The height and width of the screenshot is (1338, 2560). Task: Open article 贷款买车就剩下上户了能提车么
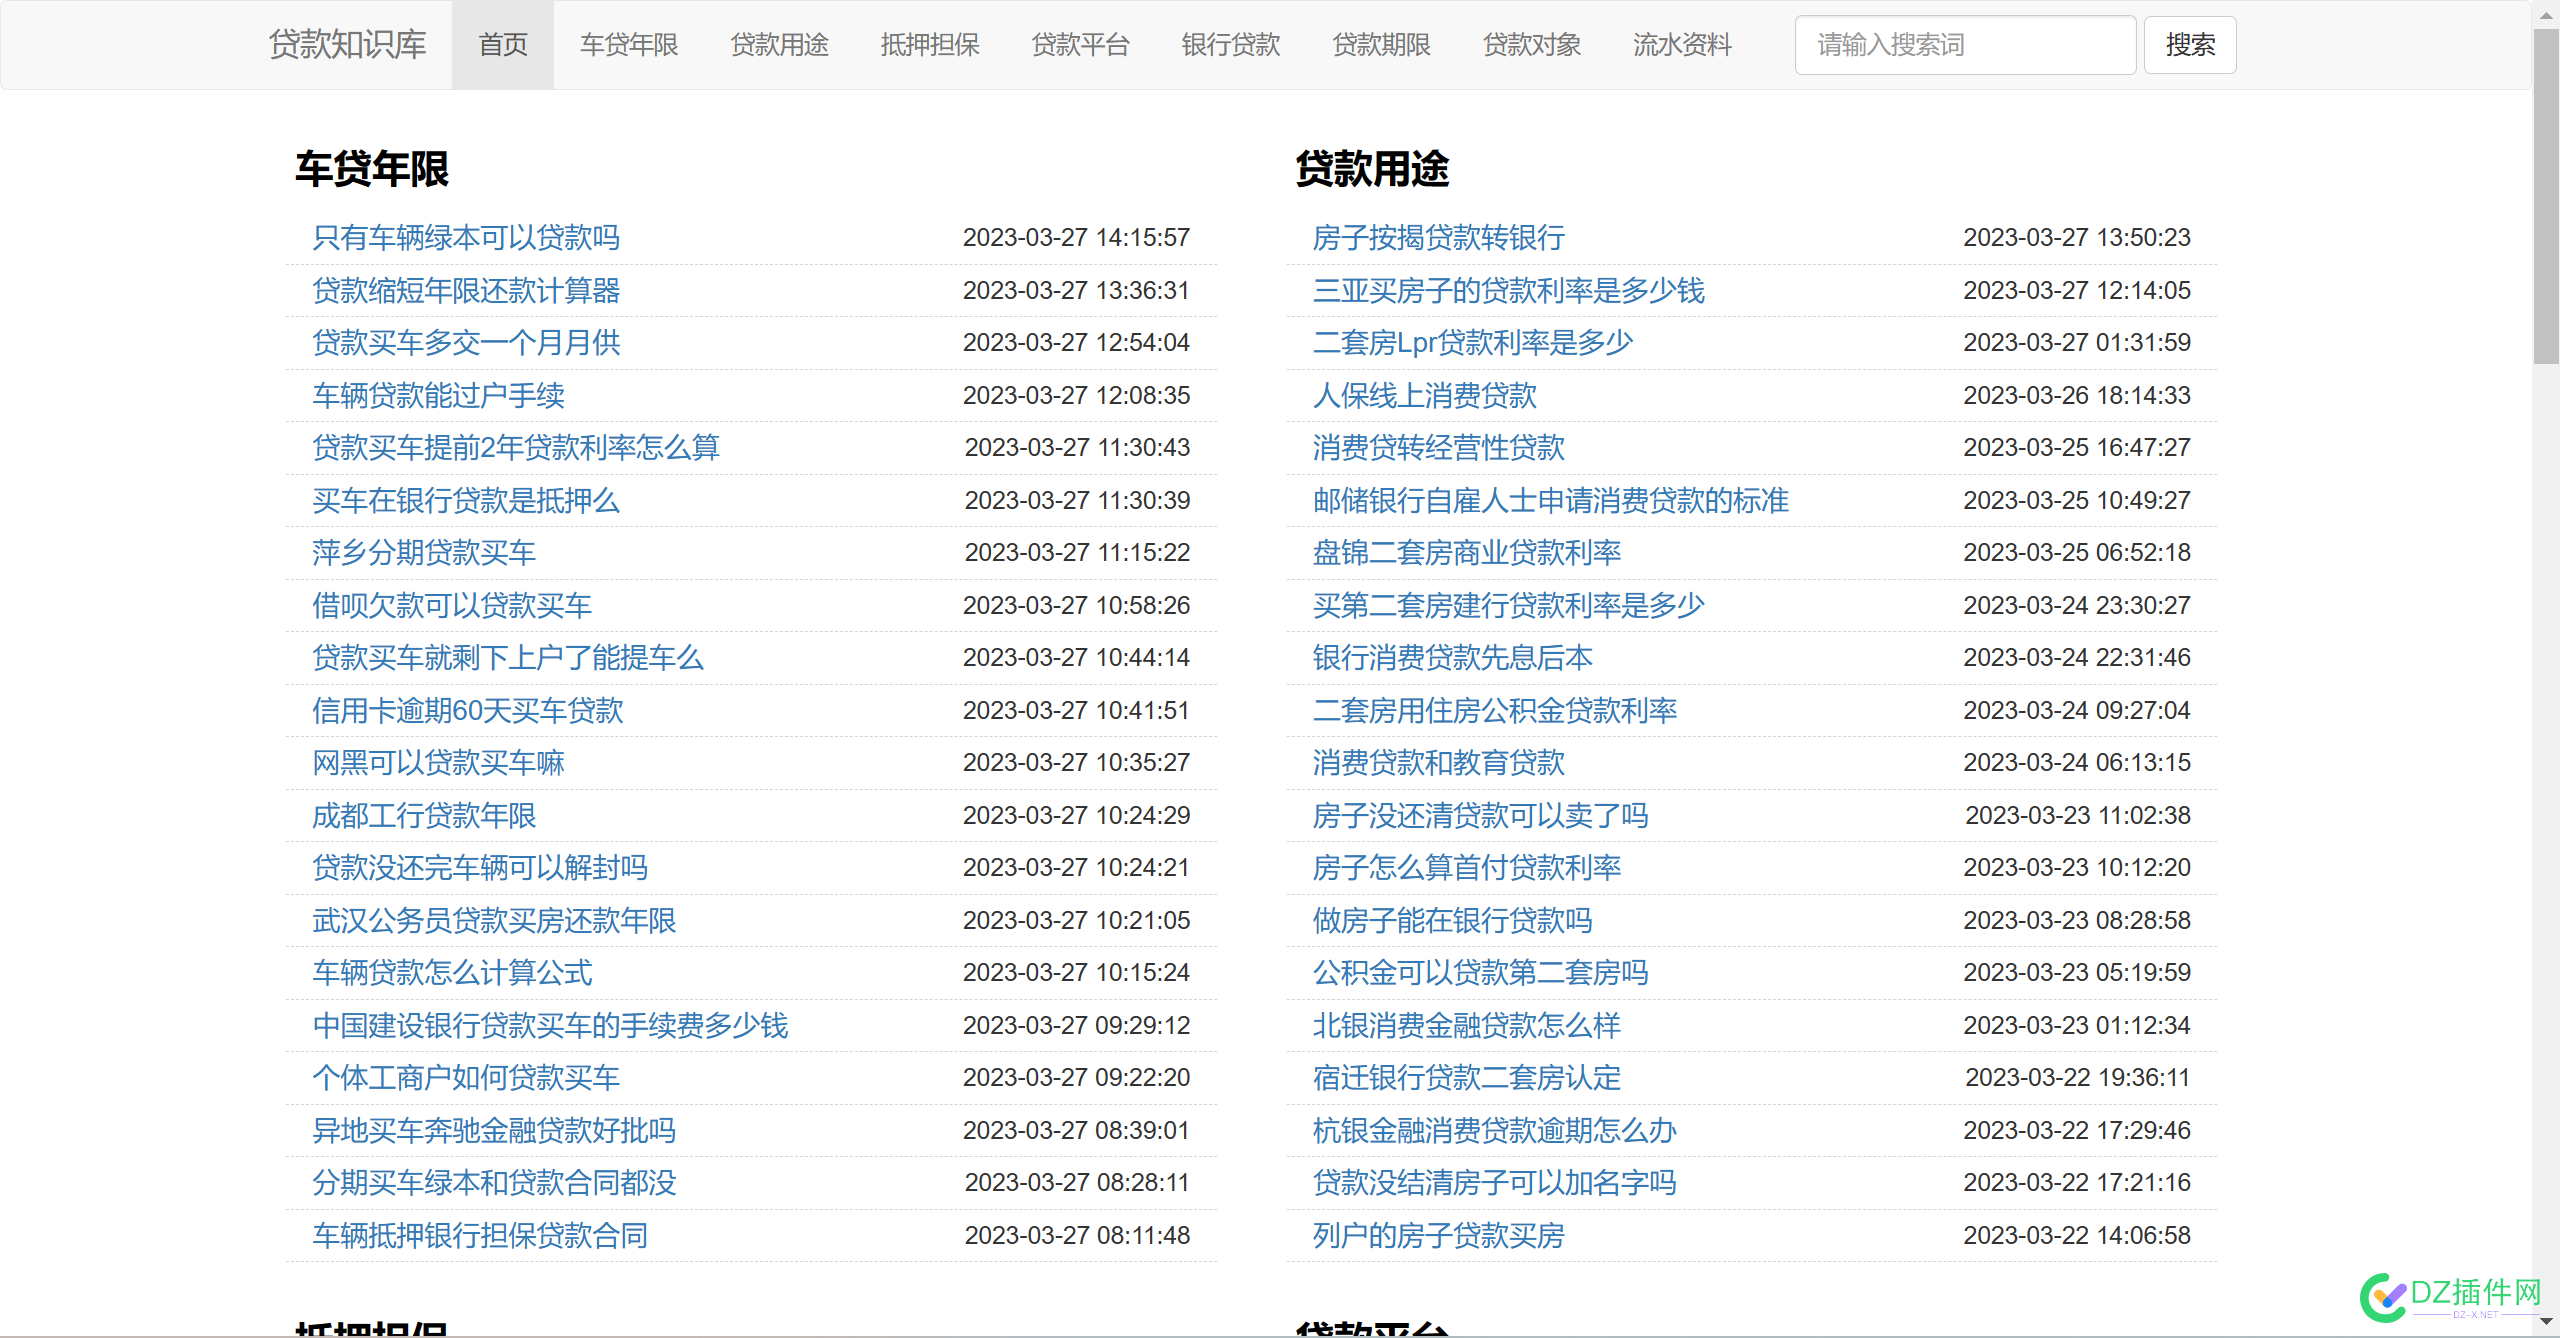click(508, 658)
